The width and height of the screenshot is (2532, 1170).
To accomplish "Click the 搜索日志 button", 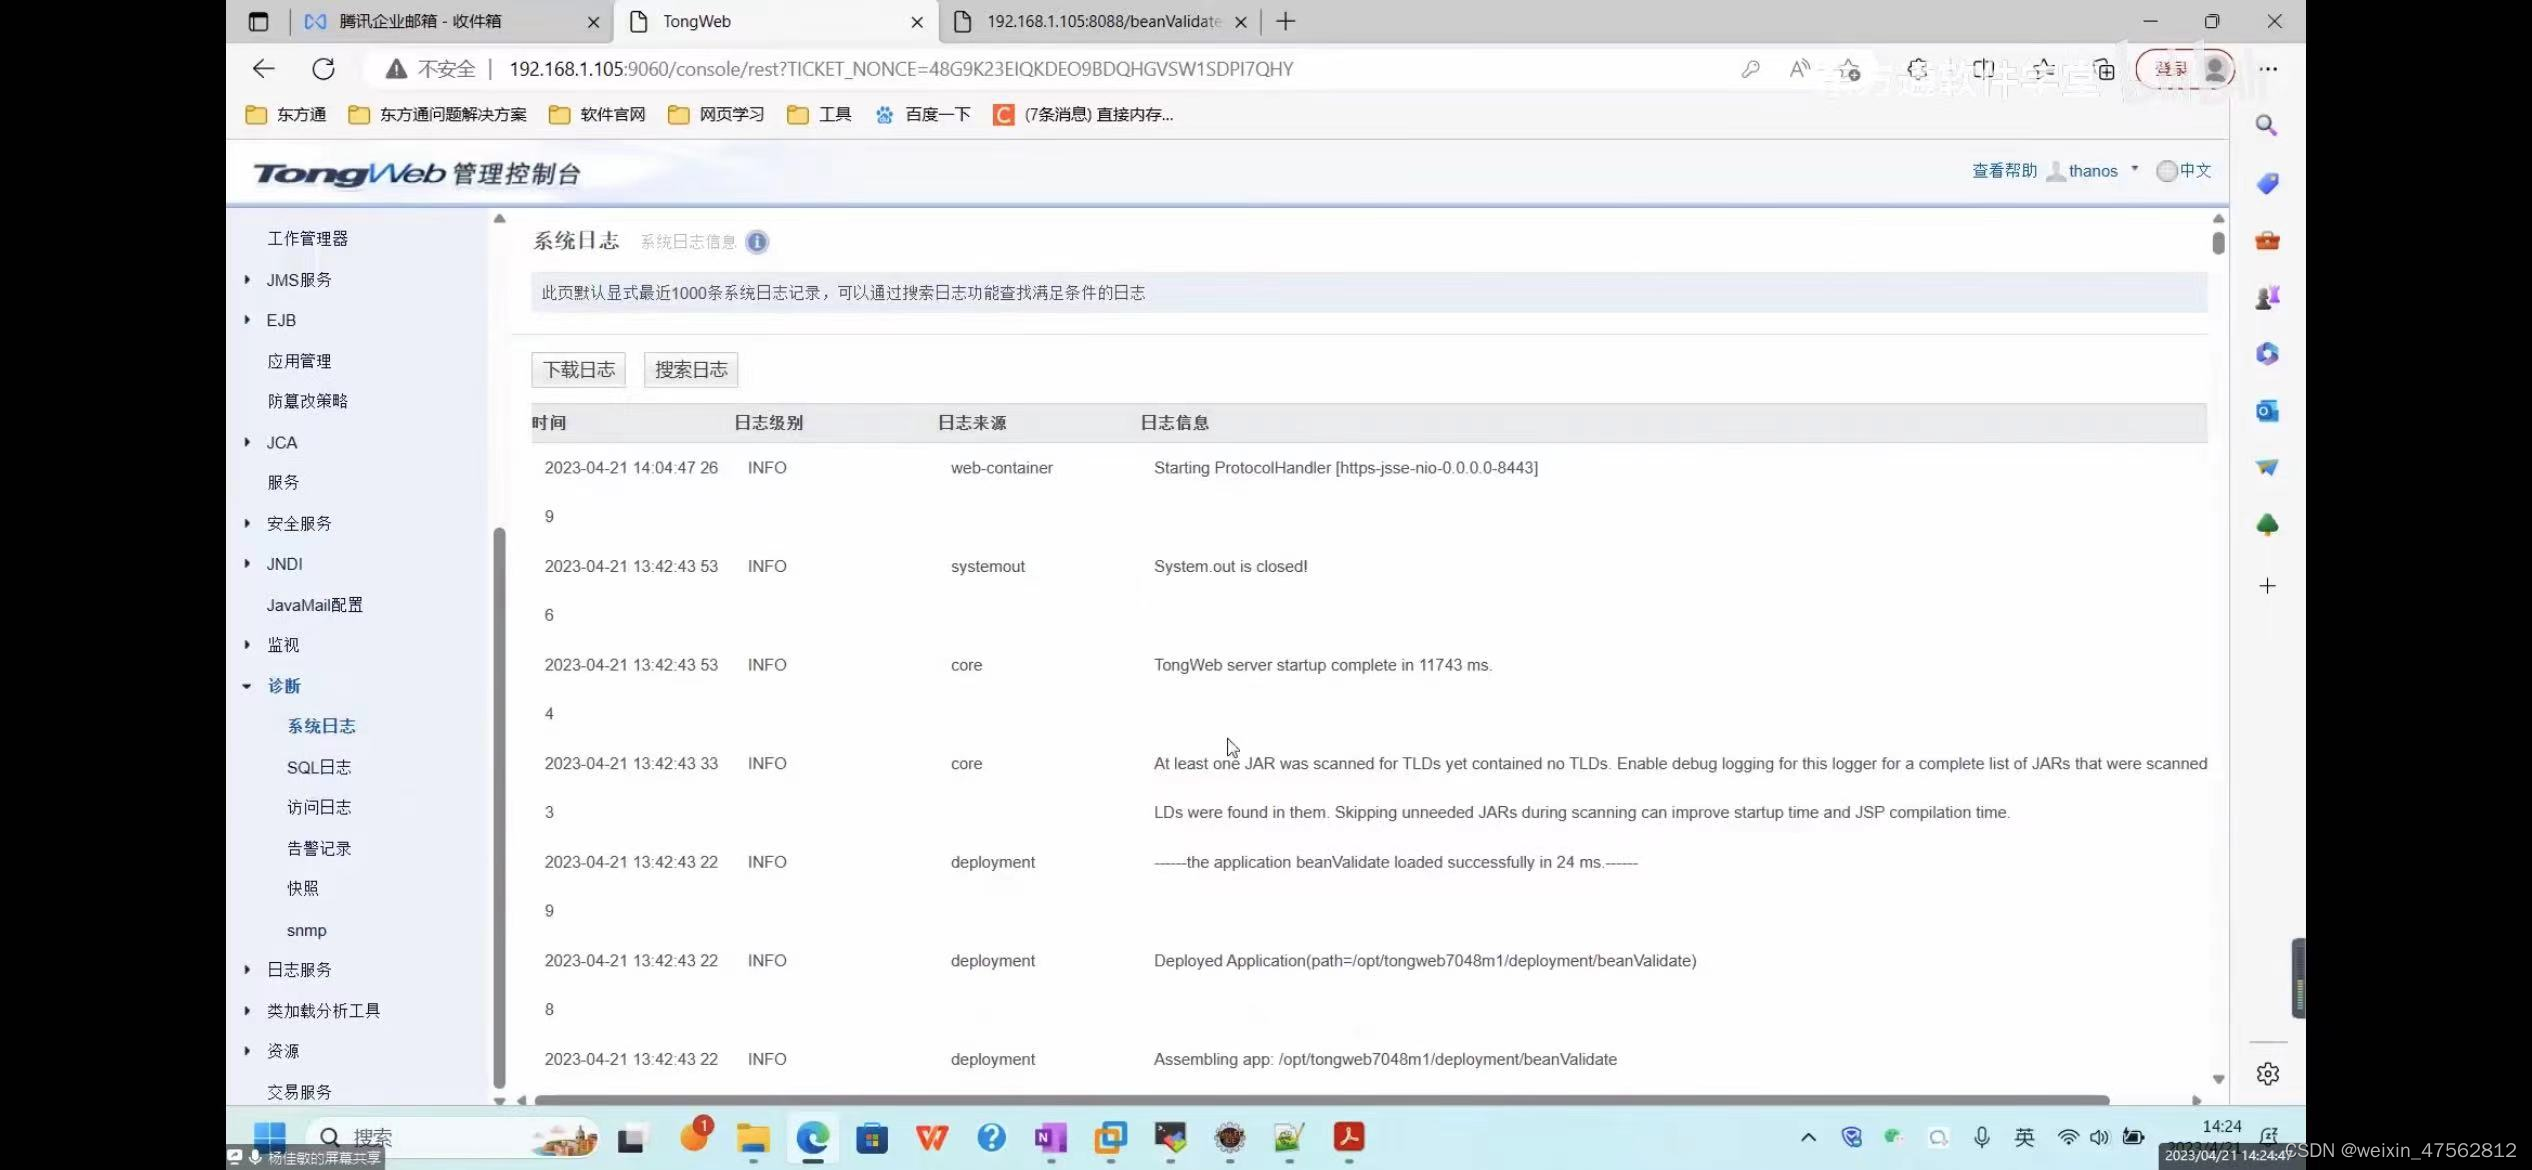I will pos(691,370).
